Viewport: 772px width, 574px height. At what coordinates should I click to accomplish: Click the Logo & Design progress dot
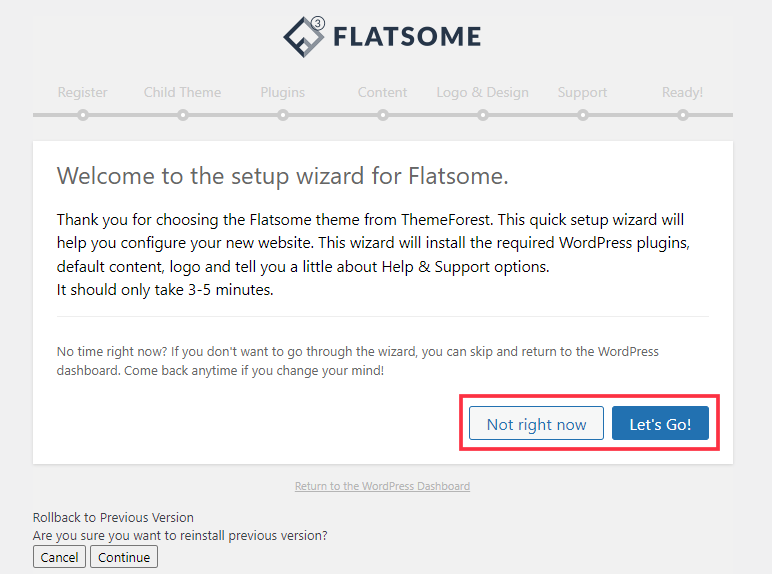[x=483, y=115]
